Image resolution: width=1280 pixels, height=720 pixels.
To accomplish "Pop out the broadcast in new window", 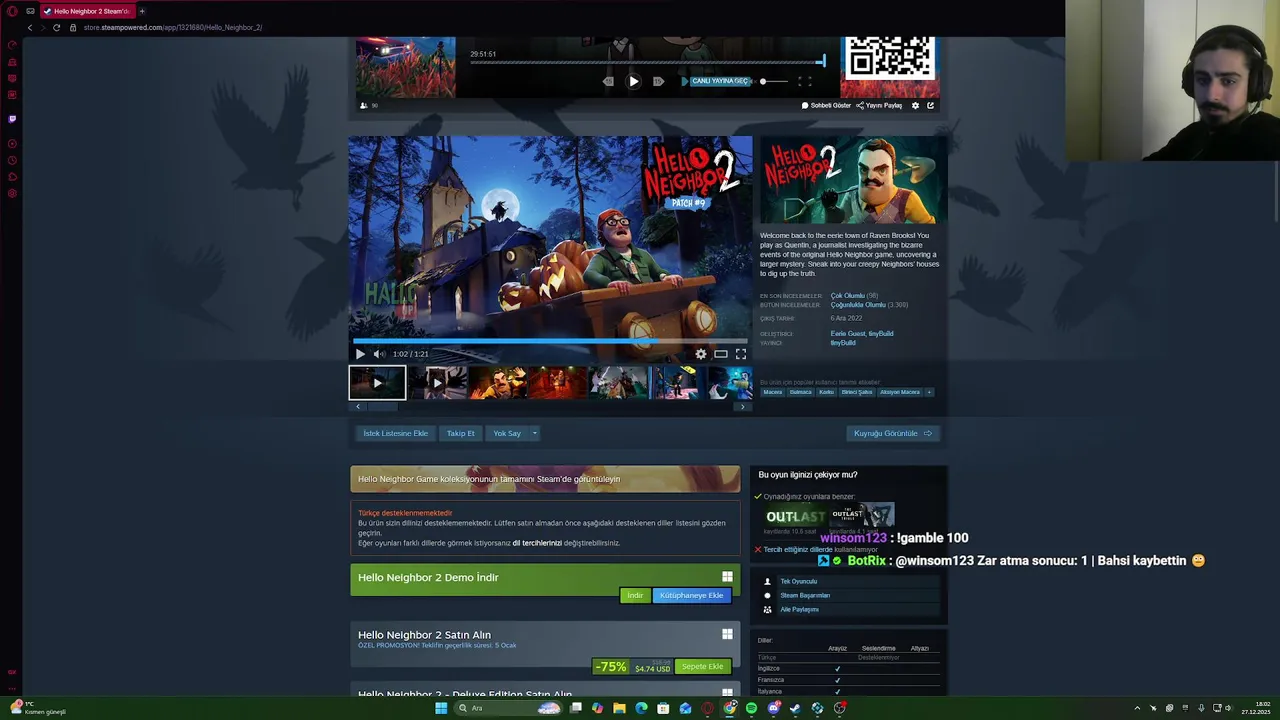I will [931, 105].
